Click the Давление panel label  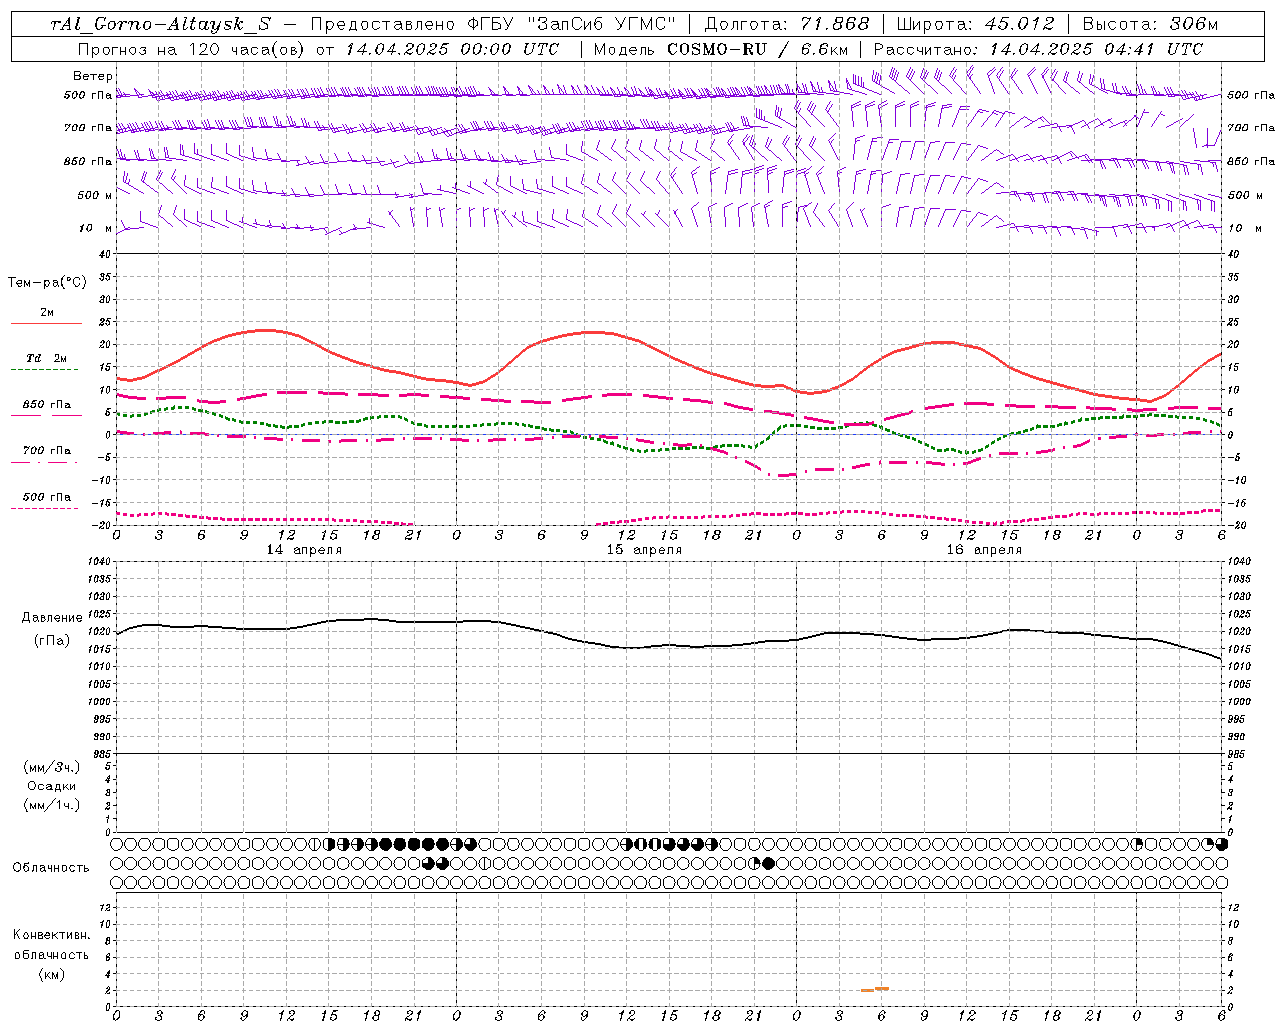52,618
